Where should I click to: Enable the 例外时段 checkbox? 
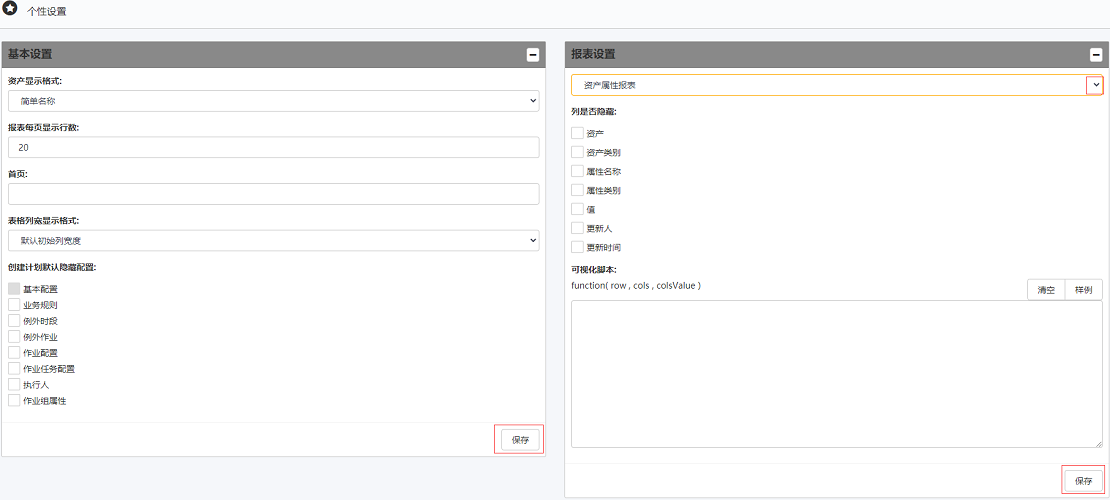(14, 321)
